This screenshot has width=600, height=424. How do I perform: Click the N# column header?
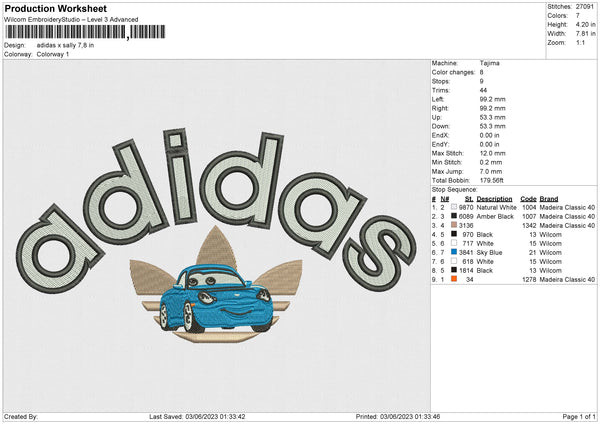(x=445, y=199)
